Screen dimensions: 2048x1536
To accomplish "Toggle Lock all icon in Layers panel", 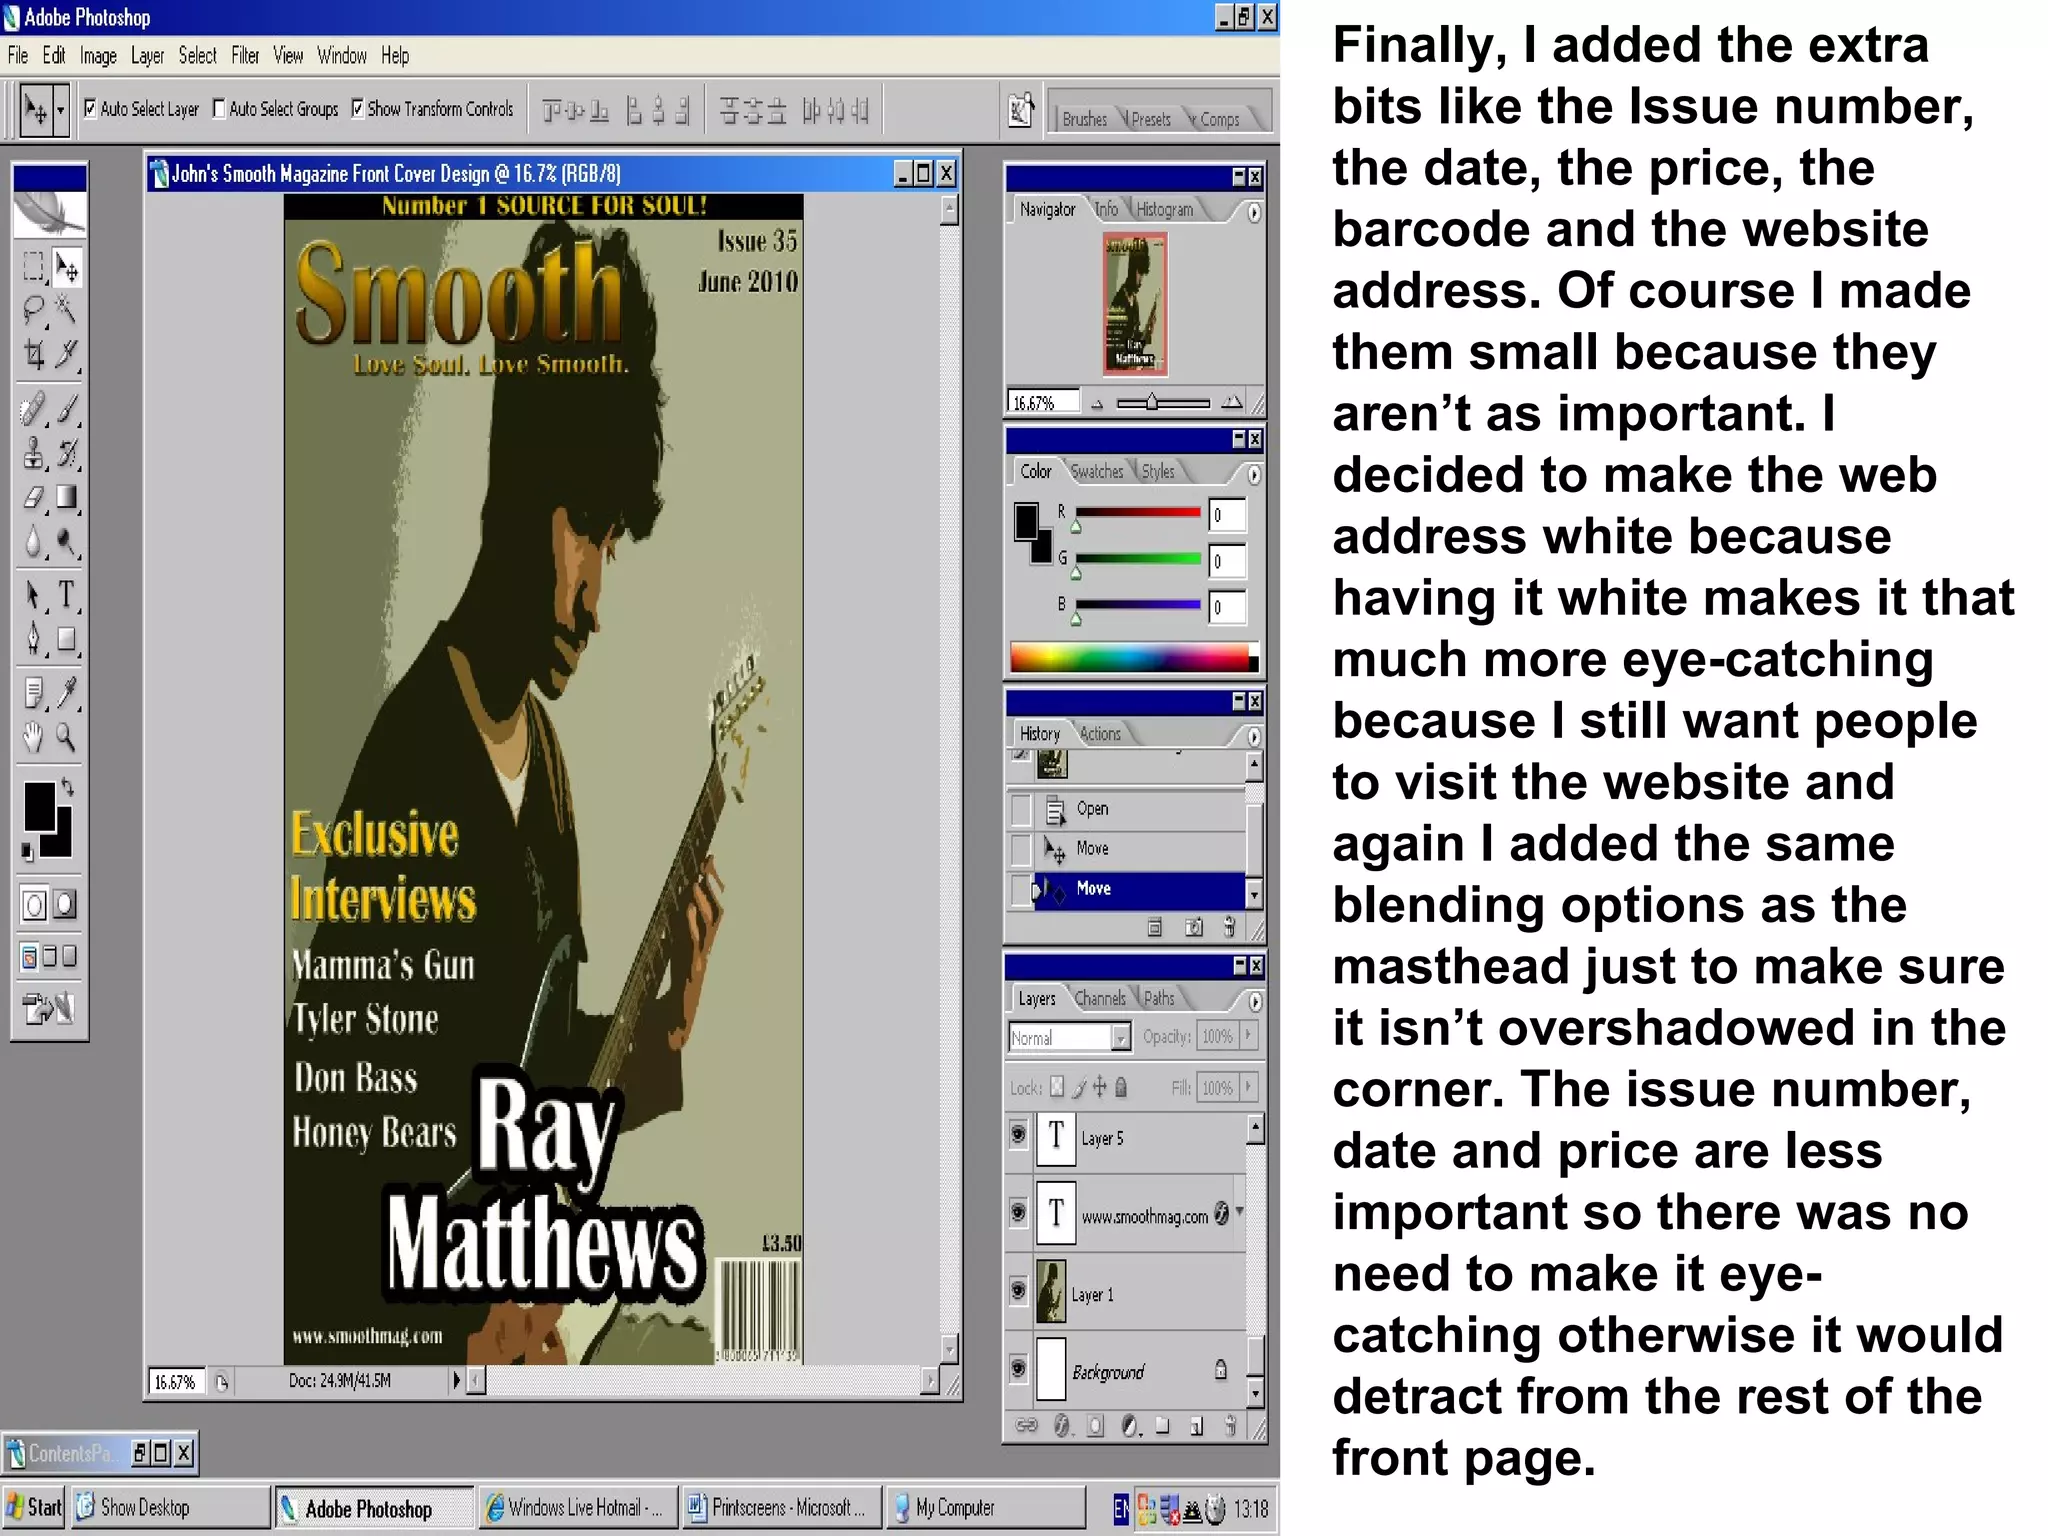I will (1121, 1087).
